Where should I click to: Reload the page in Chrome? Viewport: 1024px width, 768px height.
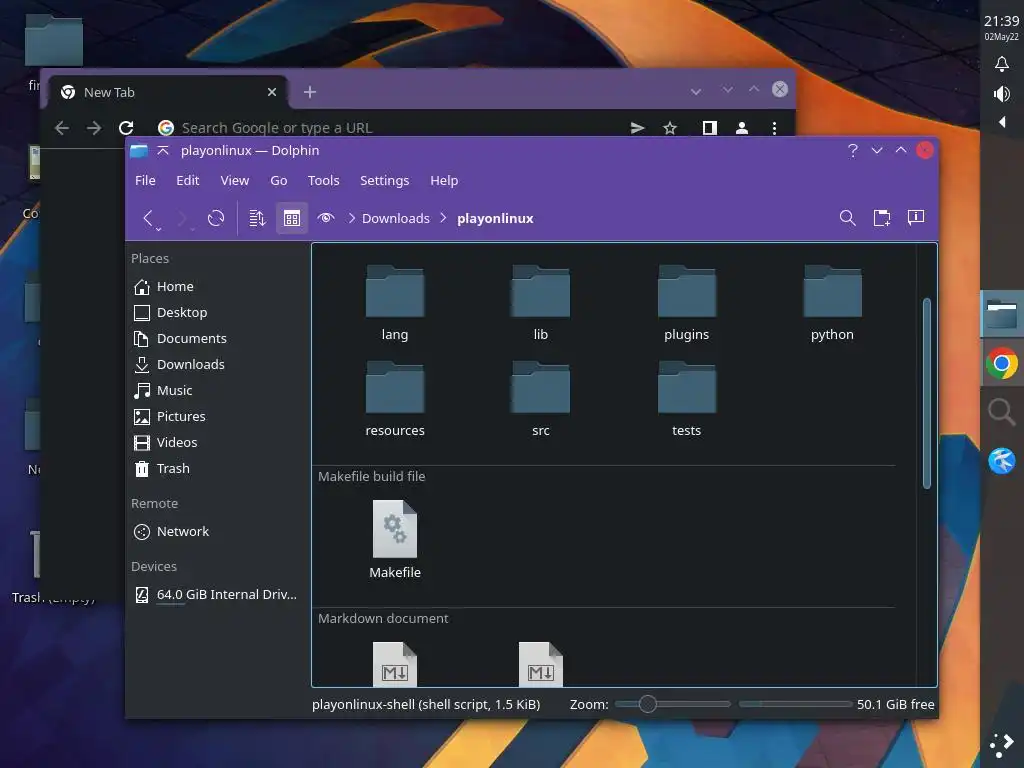[x=127, y=128]
